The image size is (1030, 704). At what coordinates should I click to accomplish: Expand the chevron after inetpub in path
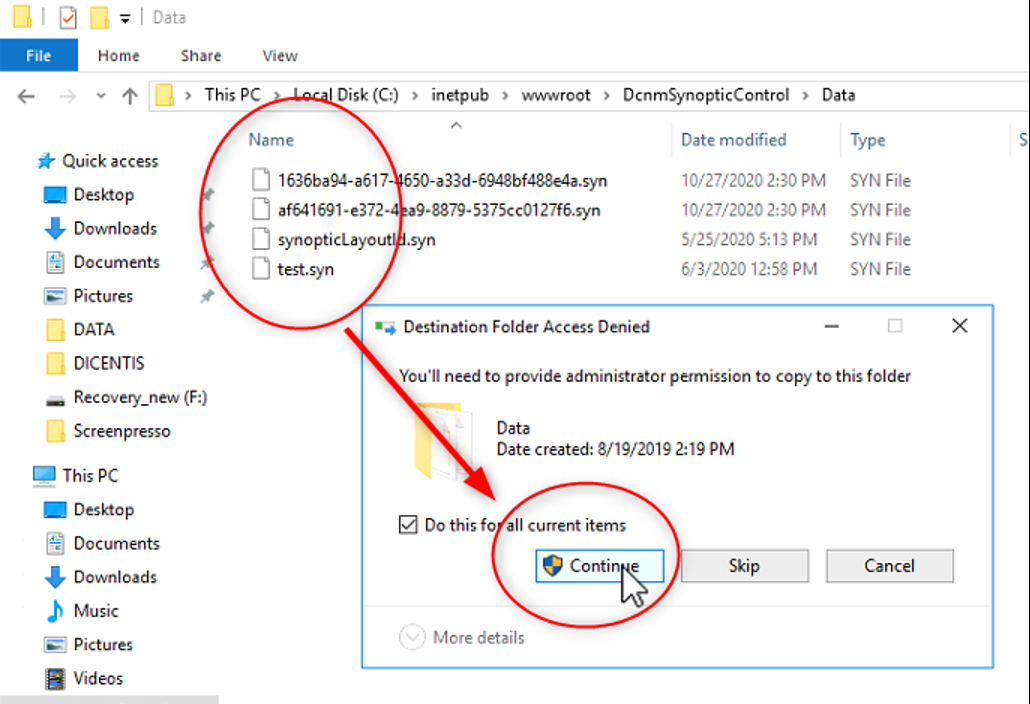pos(505,96)
